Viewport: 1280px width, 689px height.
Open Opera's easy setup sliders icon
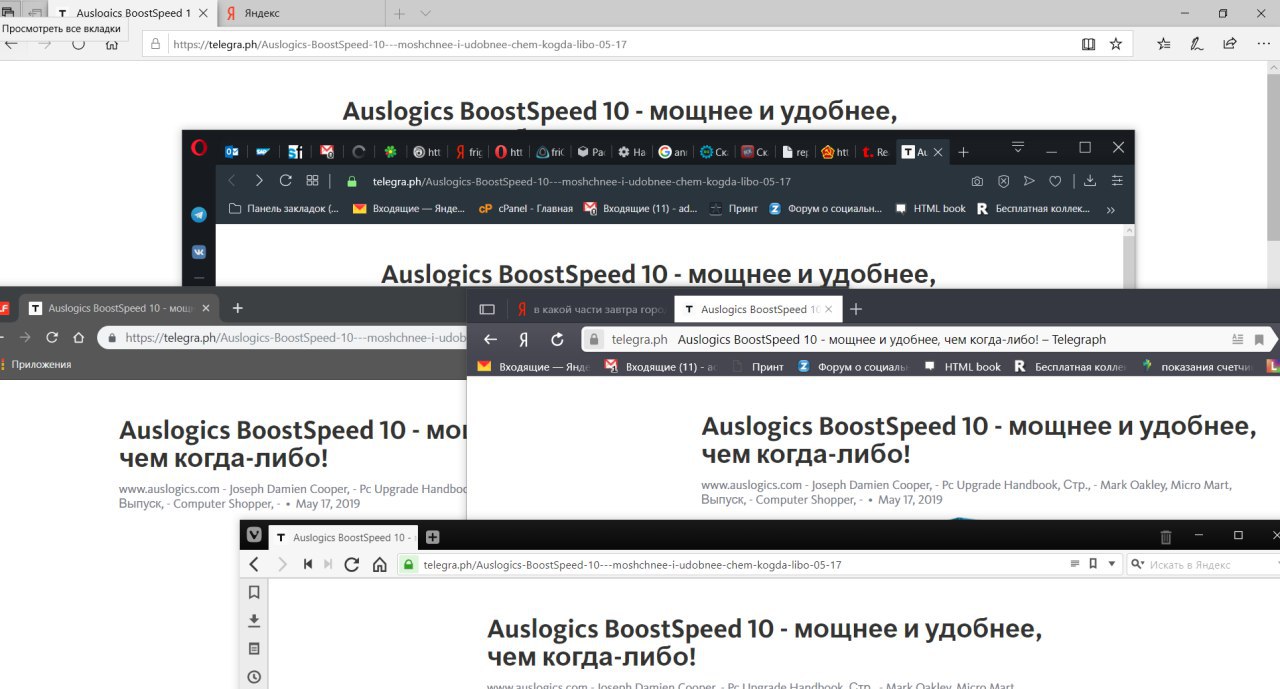1117,181
